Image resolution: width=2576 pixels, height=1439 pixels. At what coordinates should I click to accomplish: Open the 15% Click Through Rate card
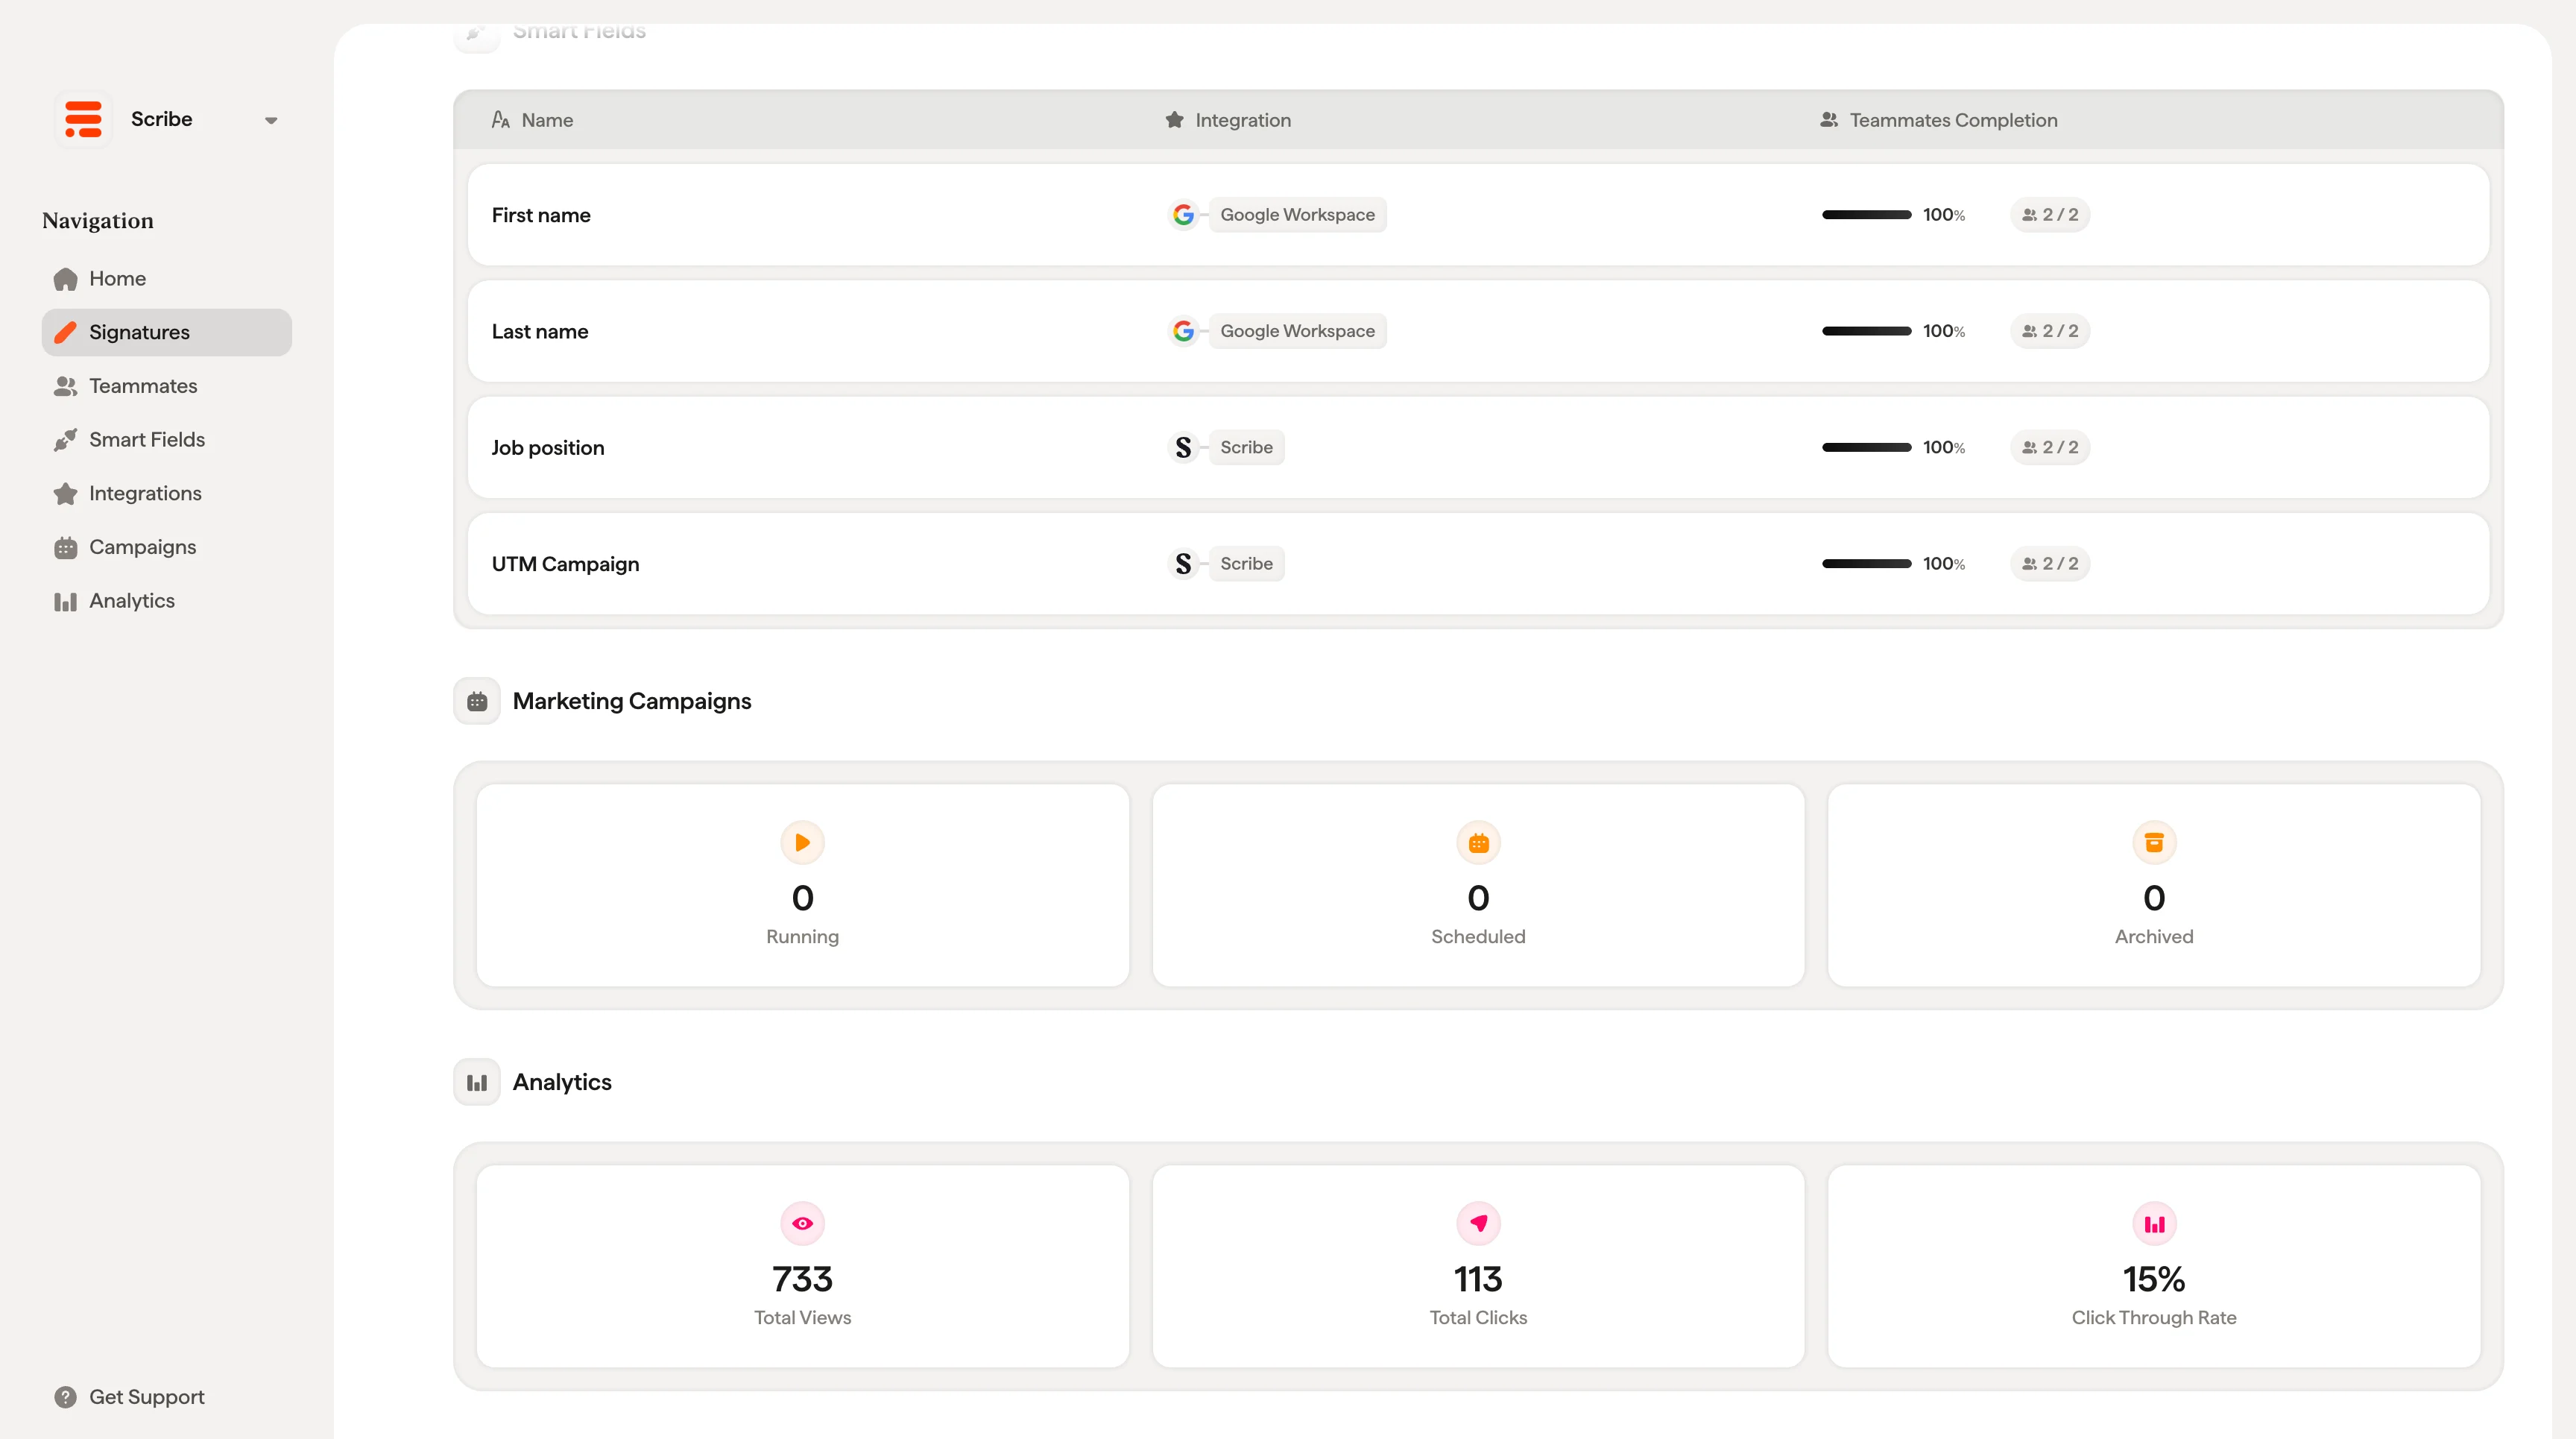pyautogui.click(x=2154, y=1267)
